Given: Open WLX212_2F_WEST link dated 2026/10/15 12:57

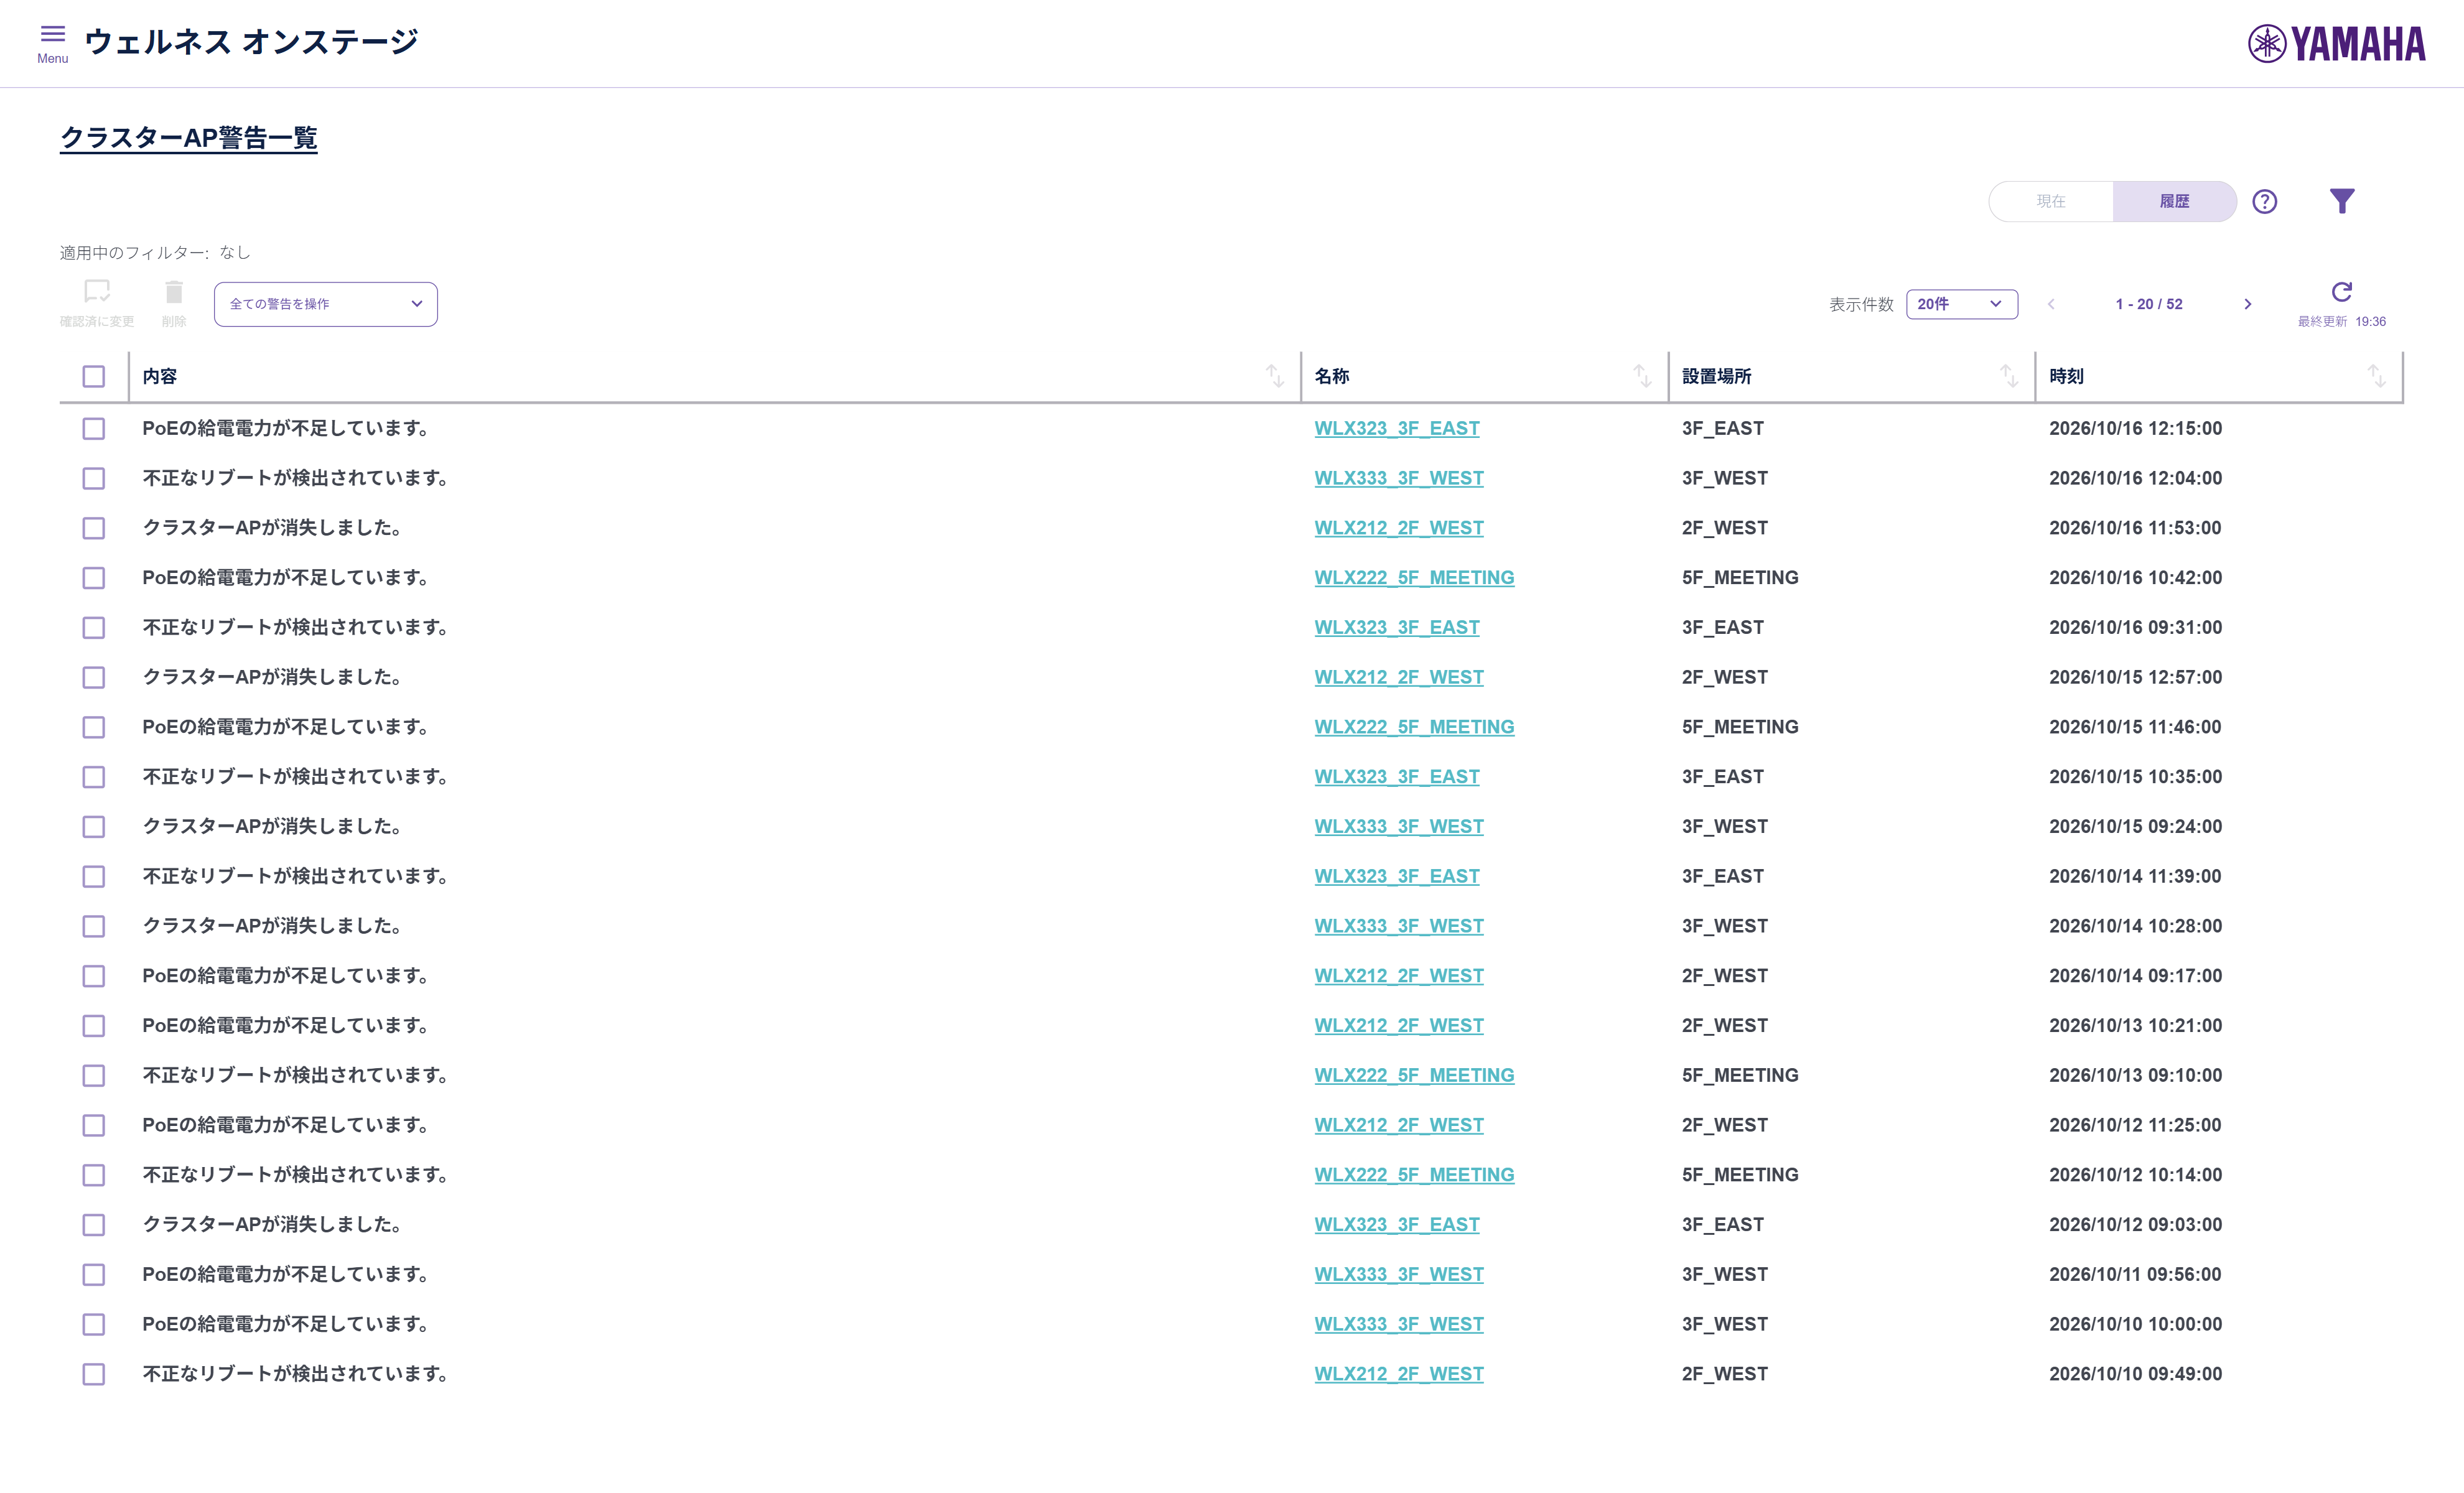Looking at the screenshot, I should [1398, 677].
